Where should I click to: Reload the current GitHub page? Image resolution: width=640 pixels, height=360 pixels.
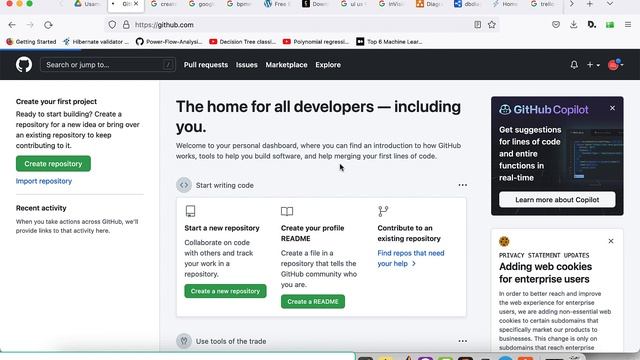coord(48,25)
